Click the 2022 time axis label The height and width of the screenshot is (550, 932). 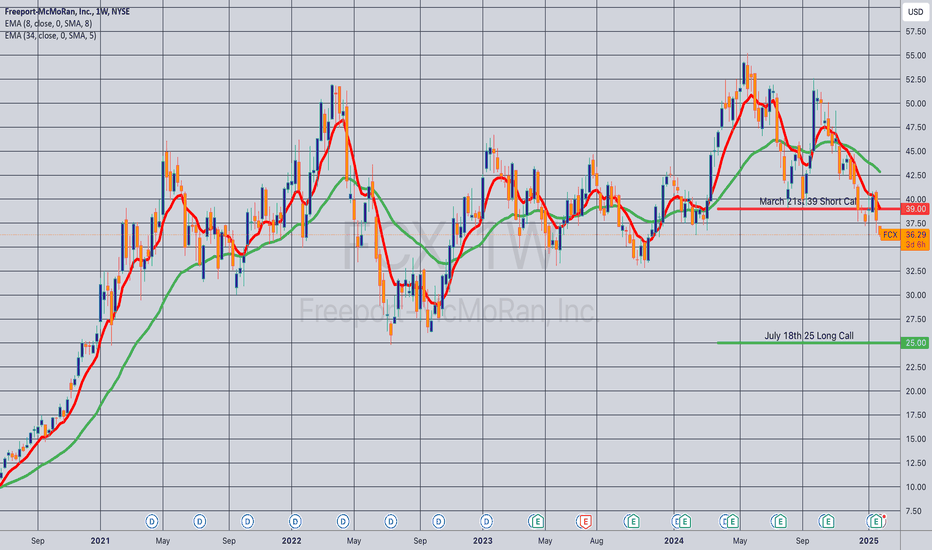pyautogui.click(x=291, y=540)
